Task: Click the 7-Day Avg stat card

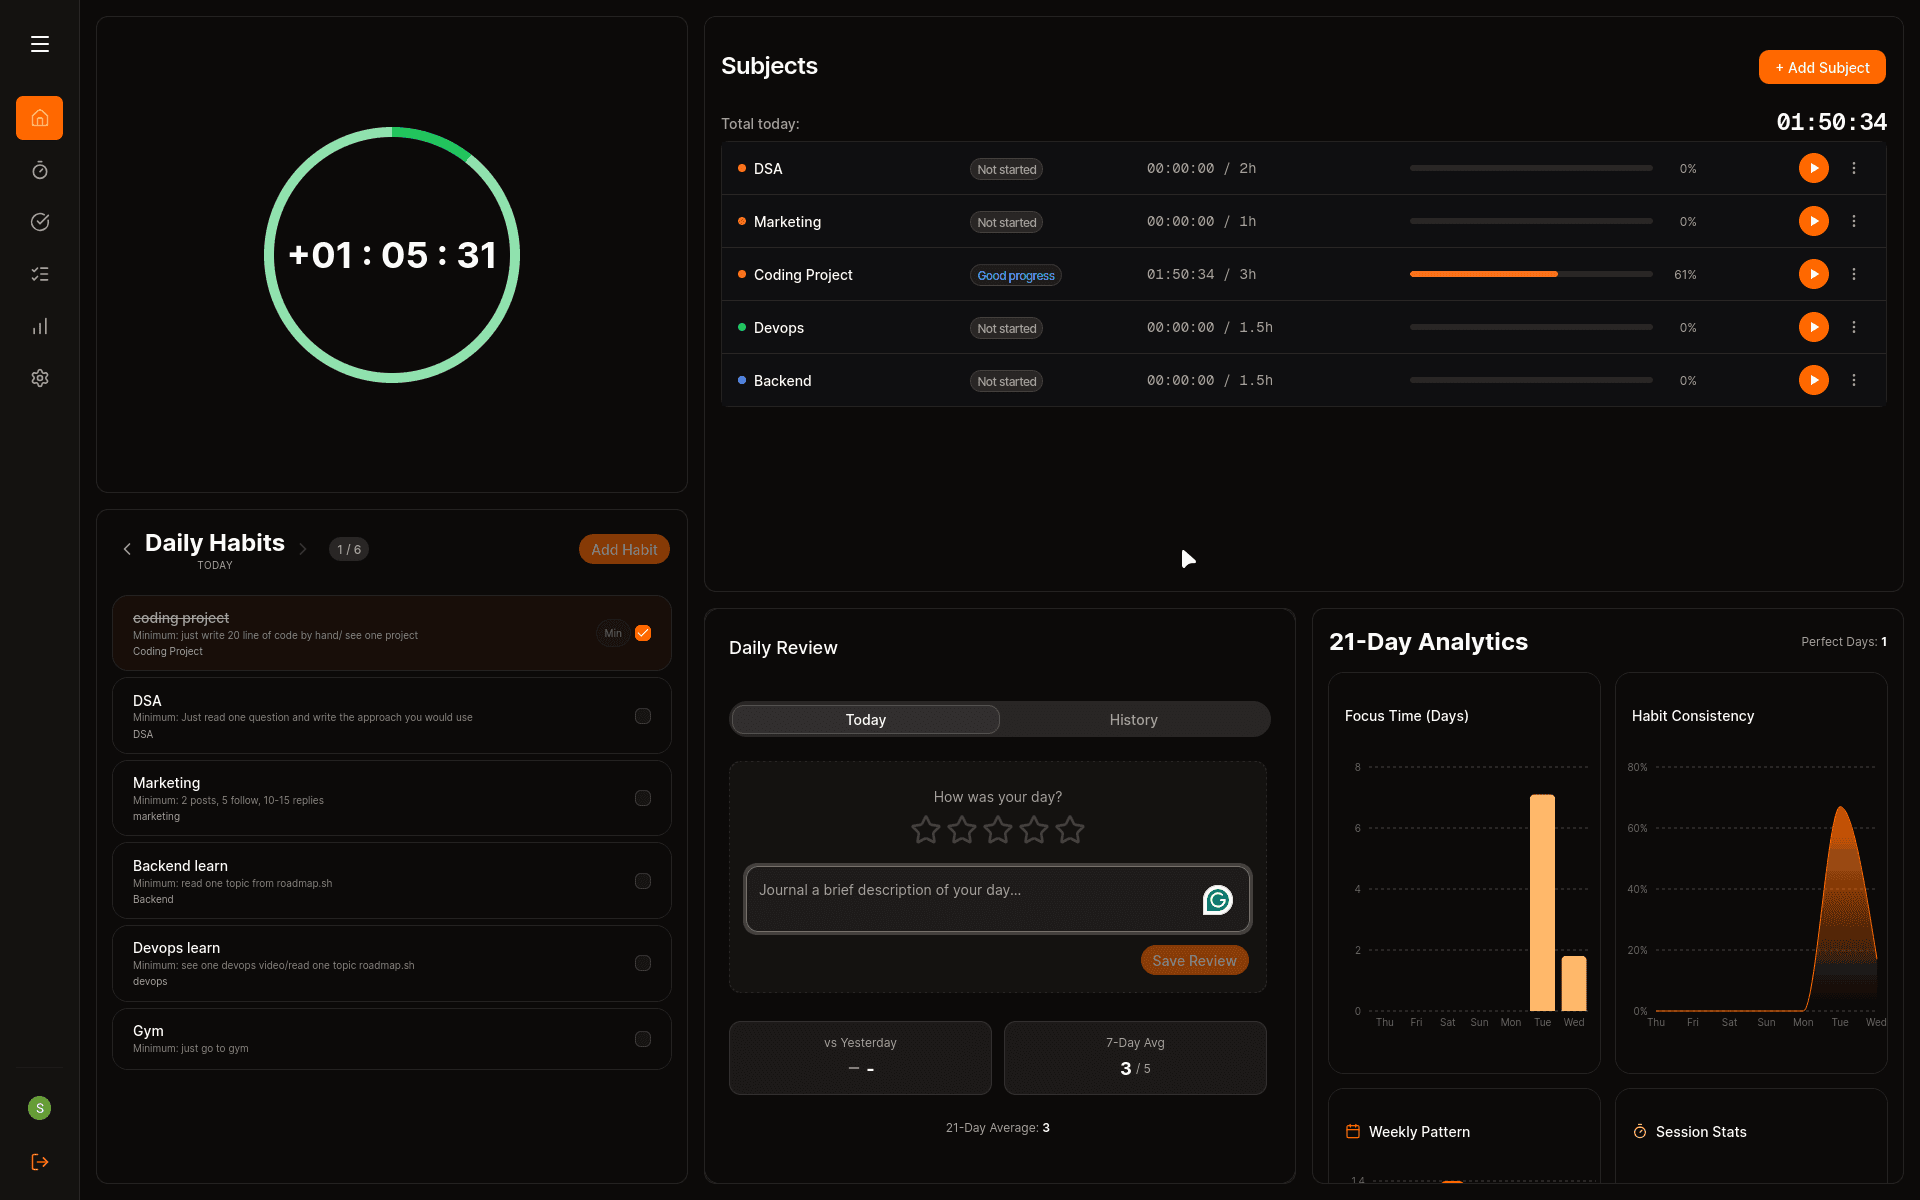Action: click(1135, 1057)
